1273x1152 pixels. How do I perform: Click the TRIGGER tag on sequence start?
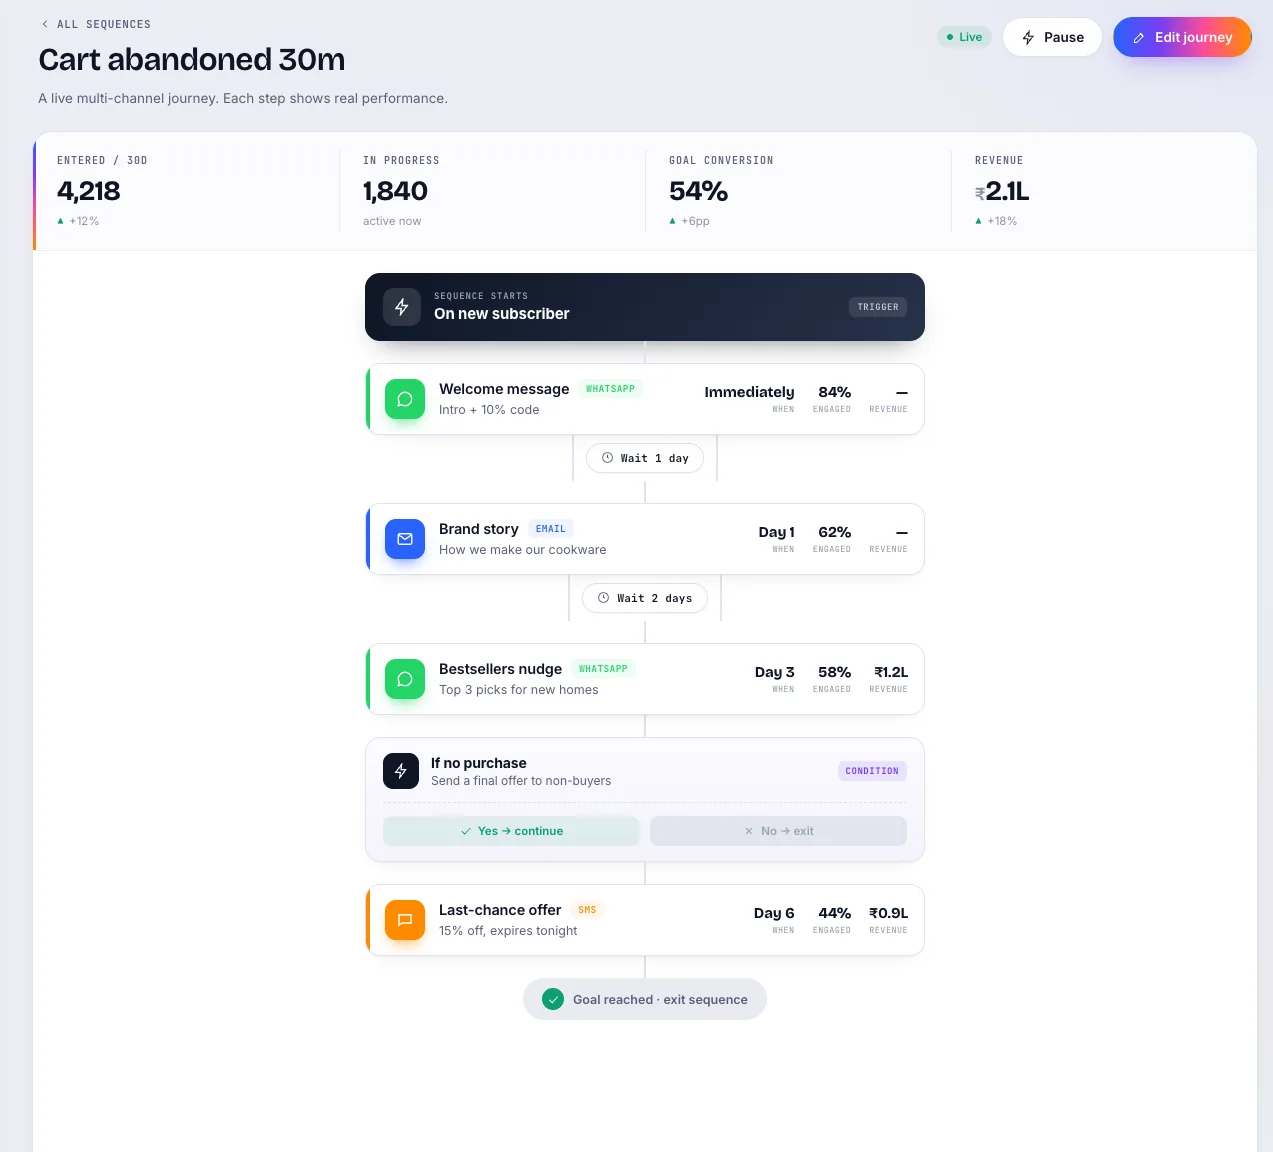(x=878, y=307)
